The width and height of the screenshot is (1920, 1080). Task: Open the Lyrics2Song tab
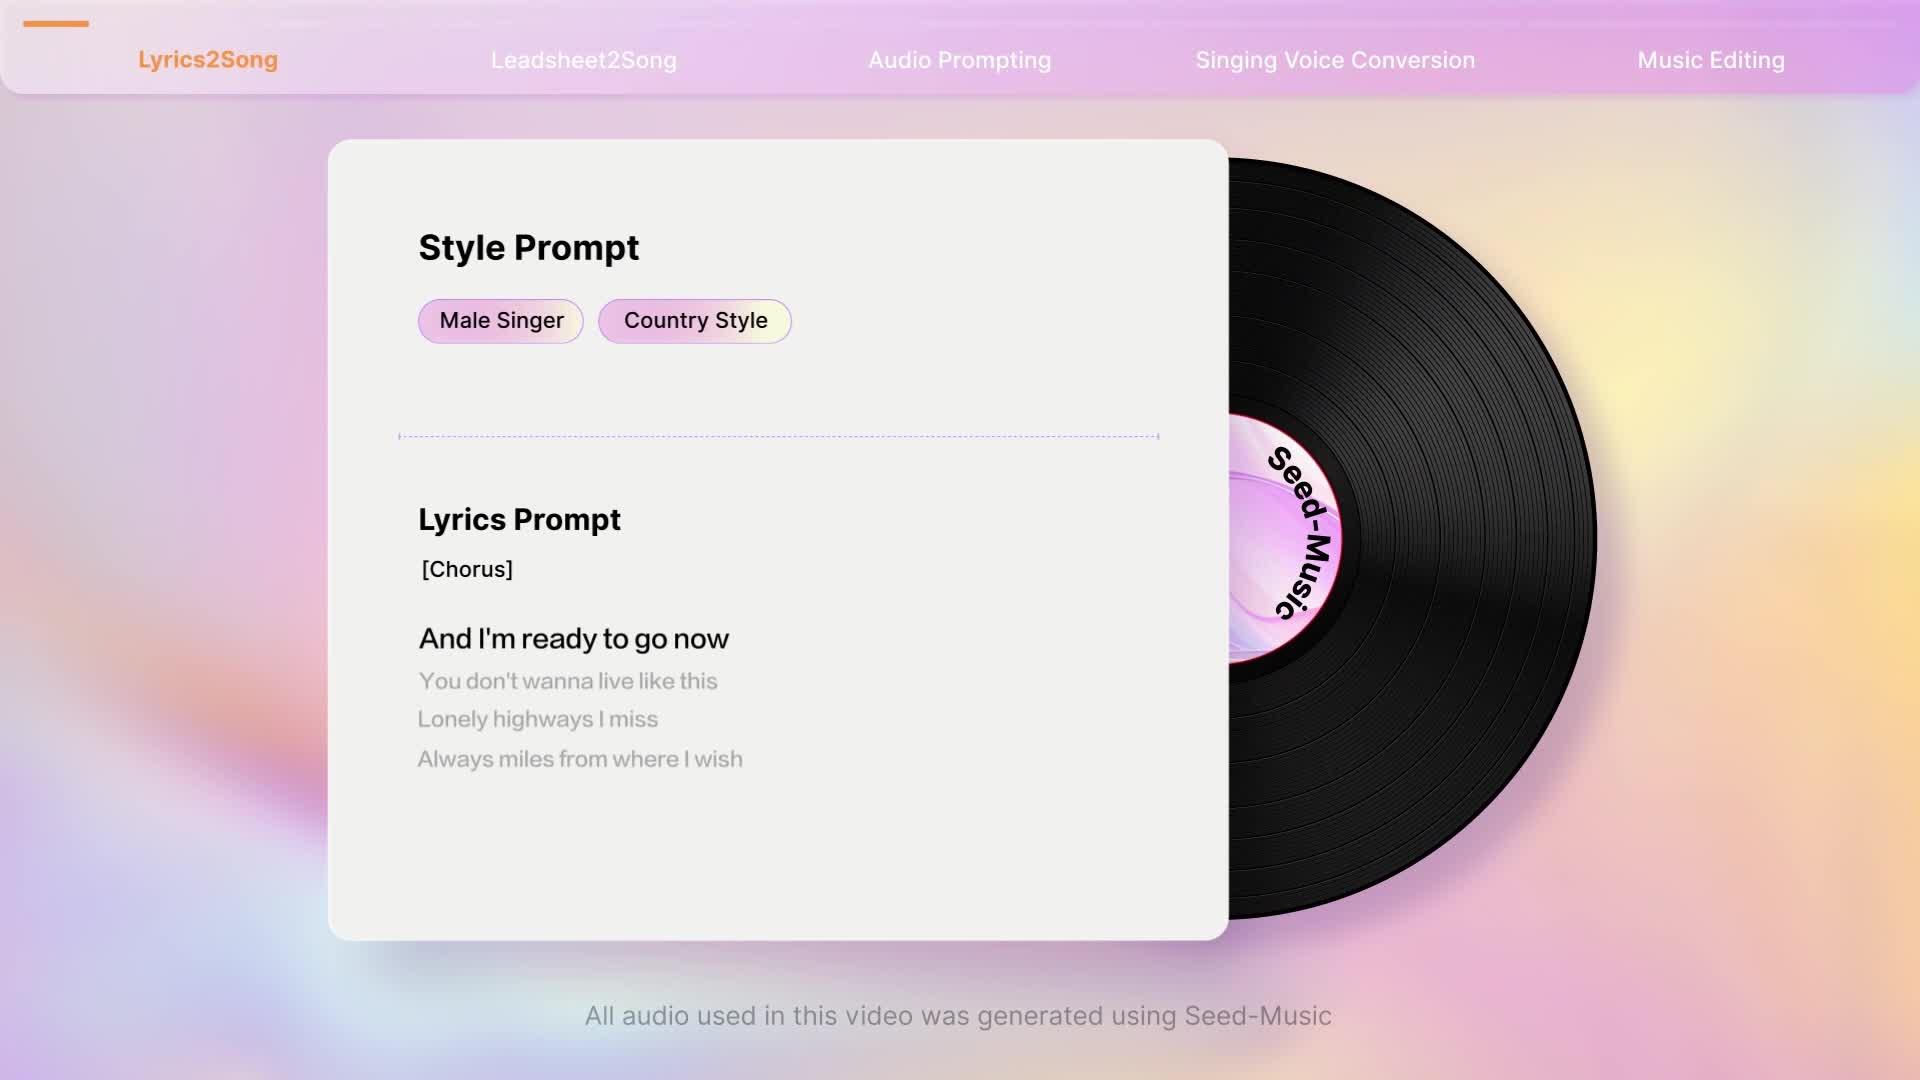pyautogui.click(x=208, y=60)
